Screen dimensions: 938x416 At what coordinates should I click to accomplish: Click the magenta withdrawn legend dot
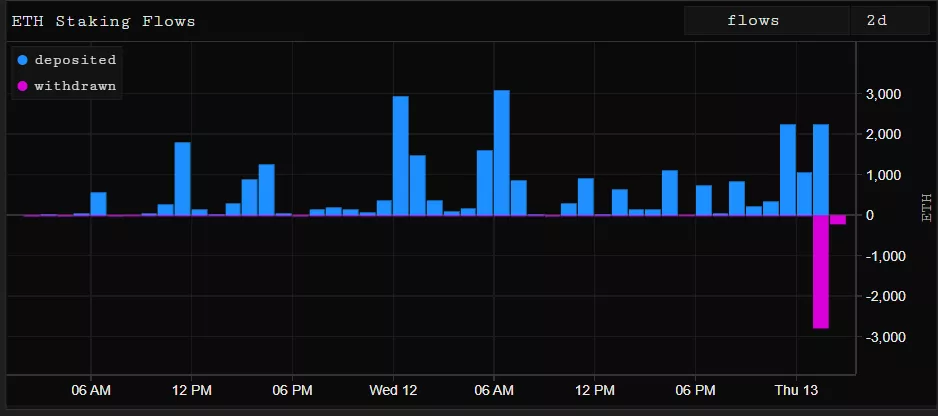pos(23,86)
